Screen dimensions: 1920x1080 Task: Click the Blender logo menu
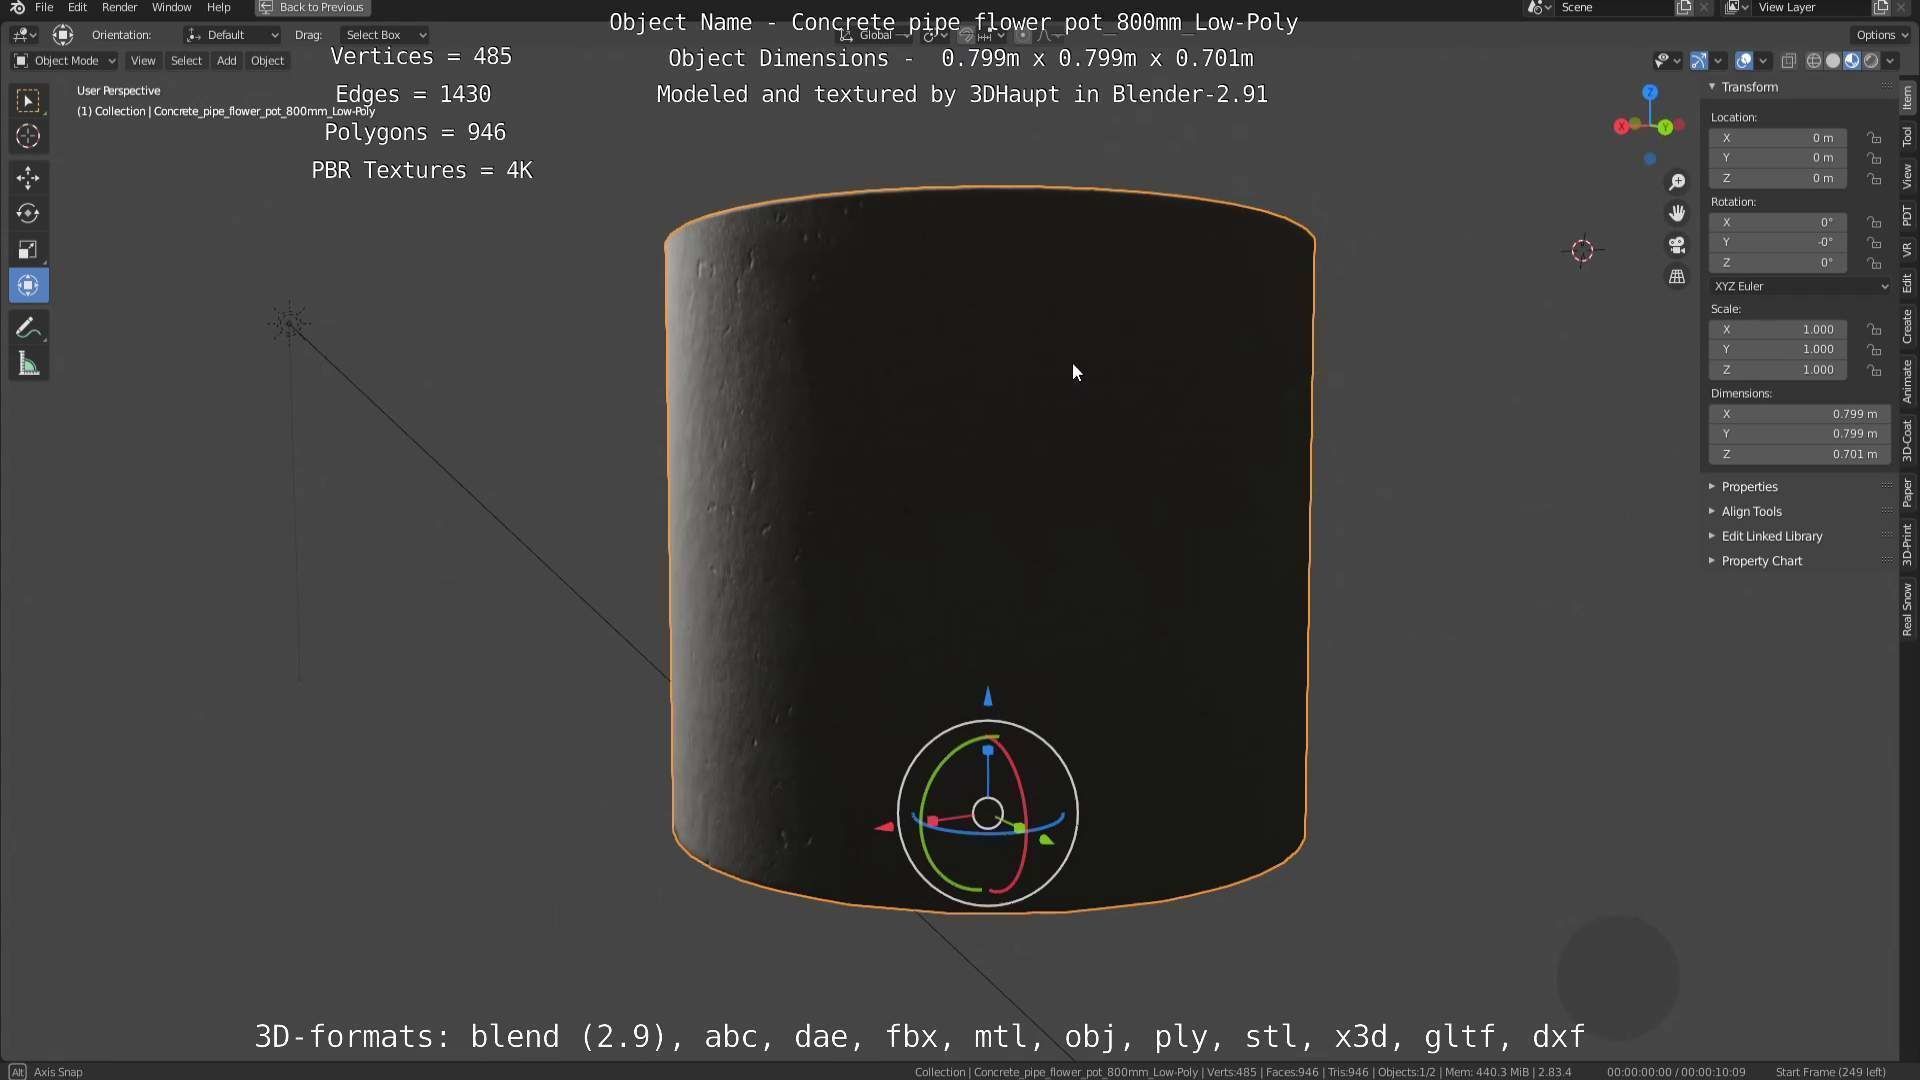tap(17, 7)
